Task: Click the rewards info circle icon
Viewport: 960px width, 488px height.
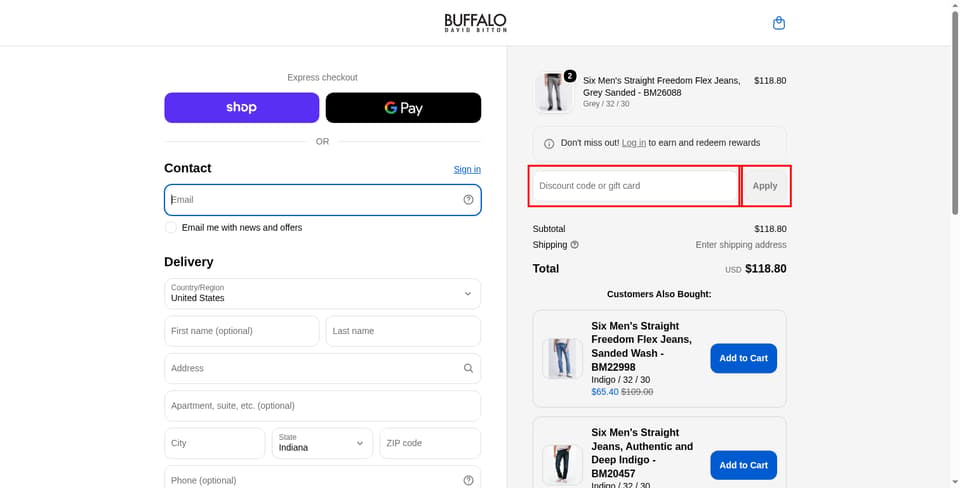Action: 549,143
